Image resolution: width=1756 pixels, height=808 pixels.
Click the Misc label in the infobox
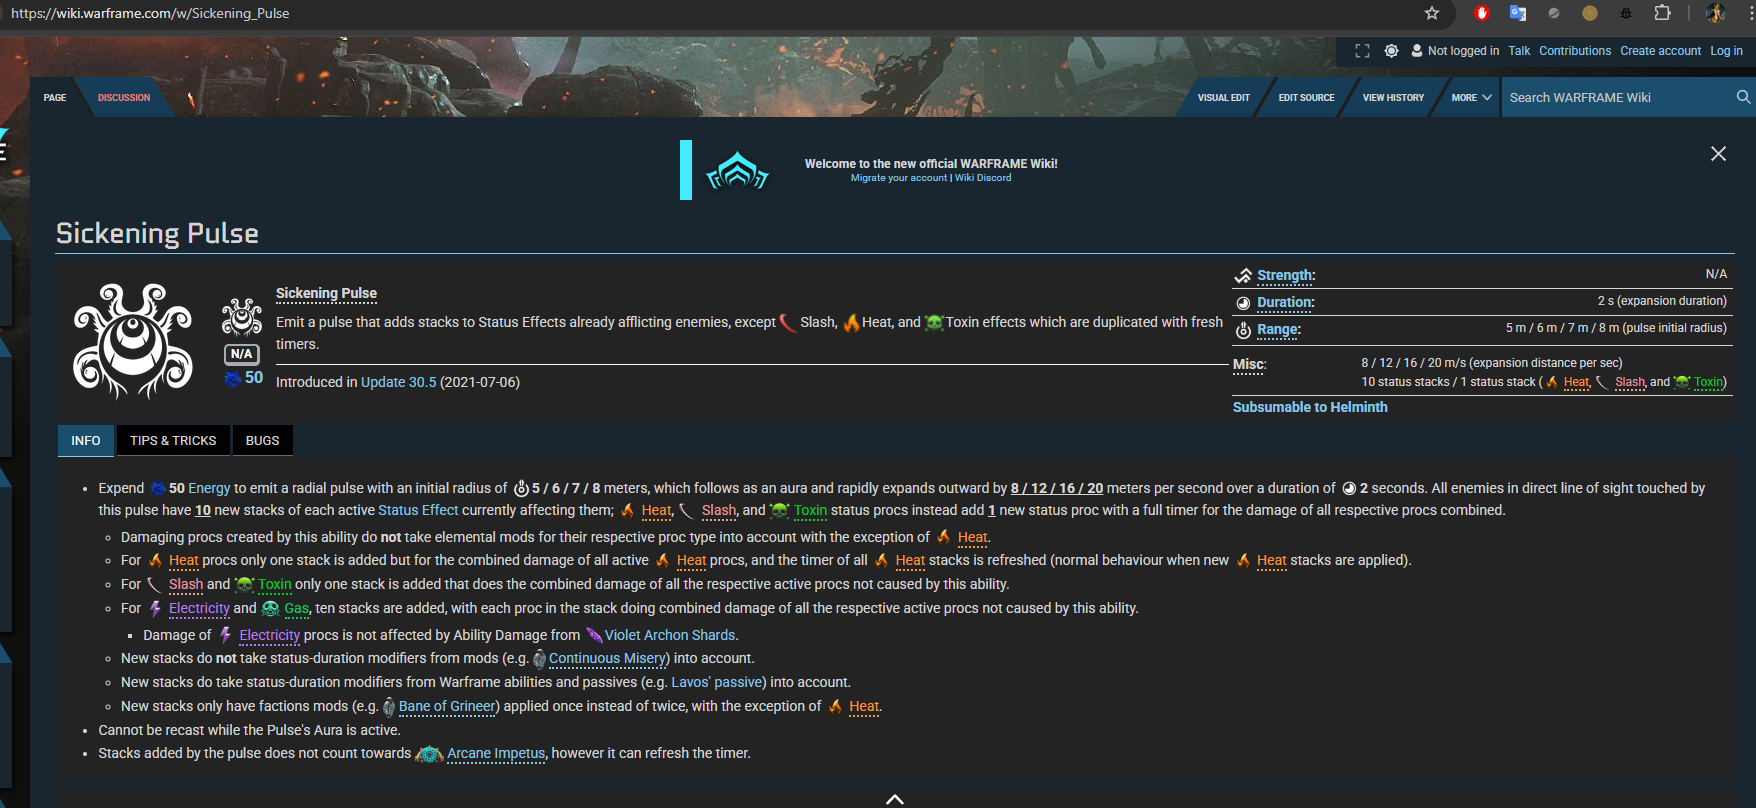tap(1250, 365)
